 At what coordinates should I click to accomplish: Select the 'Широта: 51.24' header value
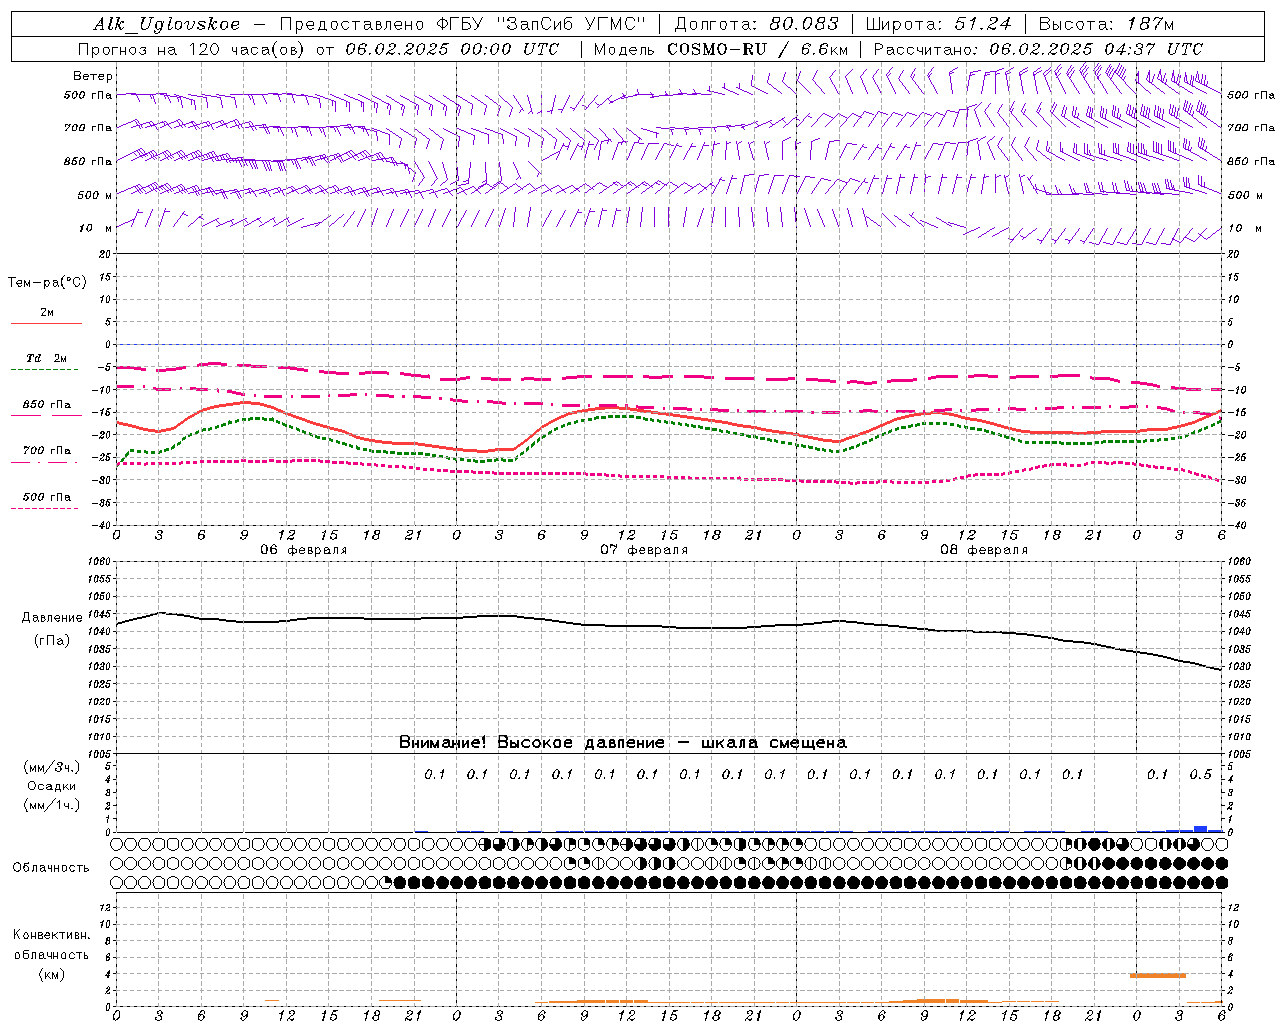coord(939,24)
